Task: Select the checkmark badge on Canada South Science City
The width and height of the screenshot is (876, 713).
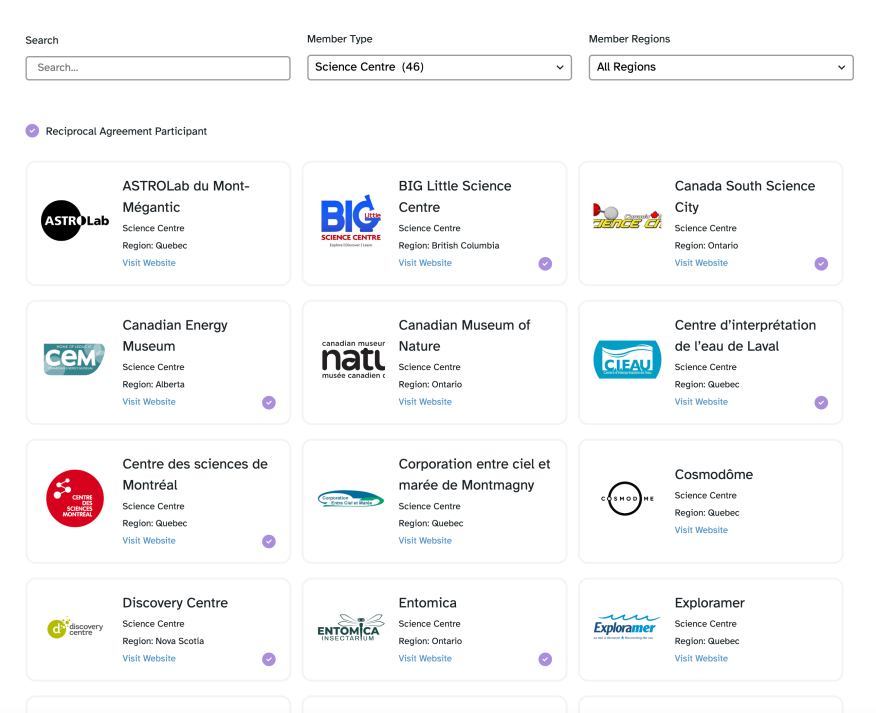Action: coord(821,263)
